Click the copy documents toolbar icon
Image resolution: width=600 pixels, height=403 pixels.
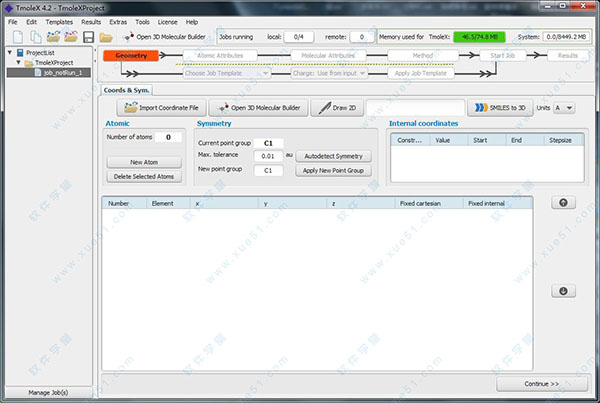point(36,37)
